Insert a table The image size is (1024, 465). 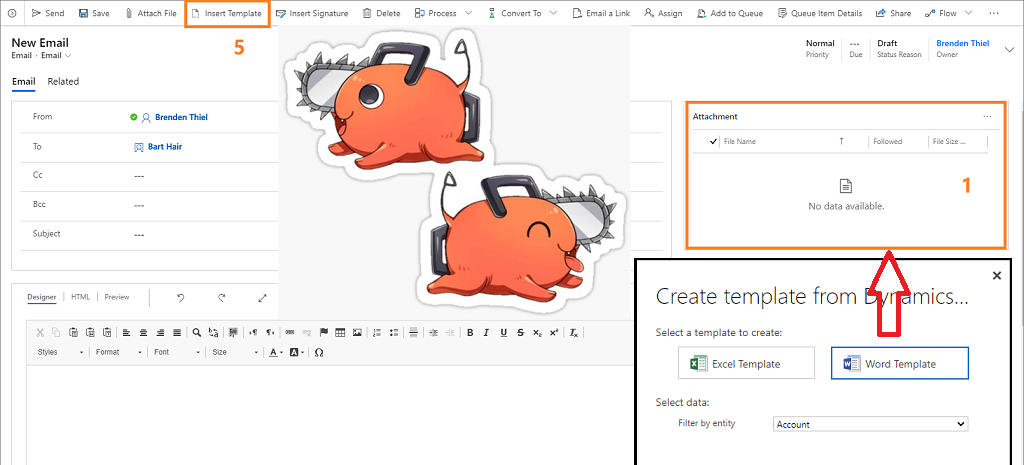point(340,332)
